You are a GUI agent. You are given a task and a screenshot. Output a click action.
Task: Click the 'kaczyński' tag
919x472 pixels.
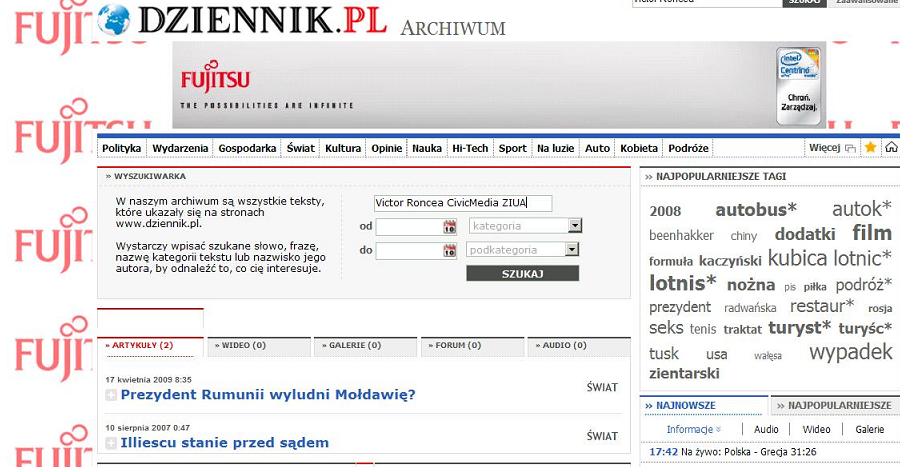(730, 261)
